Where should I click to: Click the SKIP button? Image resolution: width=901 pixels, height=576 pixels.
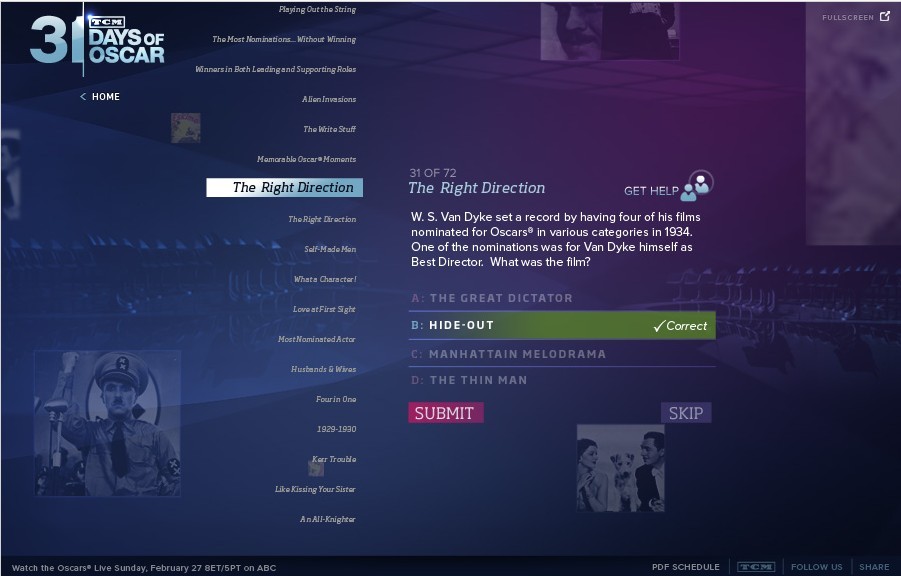coord(686,413)
